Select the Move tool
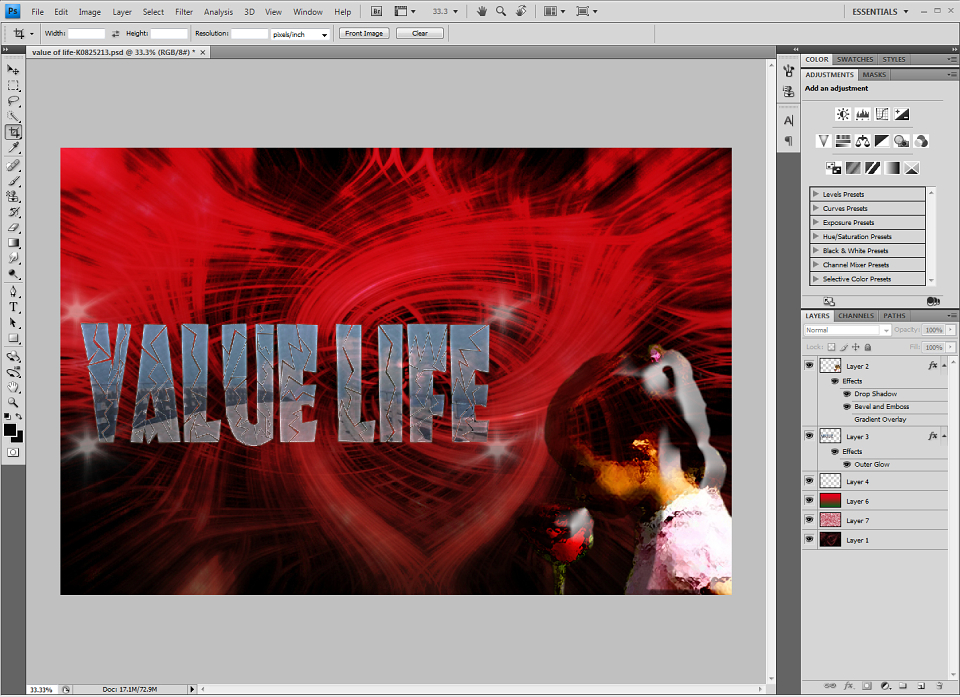Screen dimensions: 960x697 coord(13,70)
